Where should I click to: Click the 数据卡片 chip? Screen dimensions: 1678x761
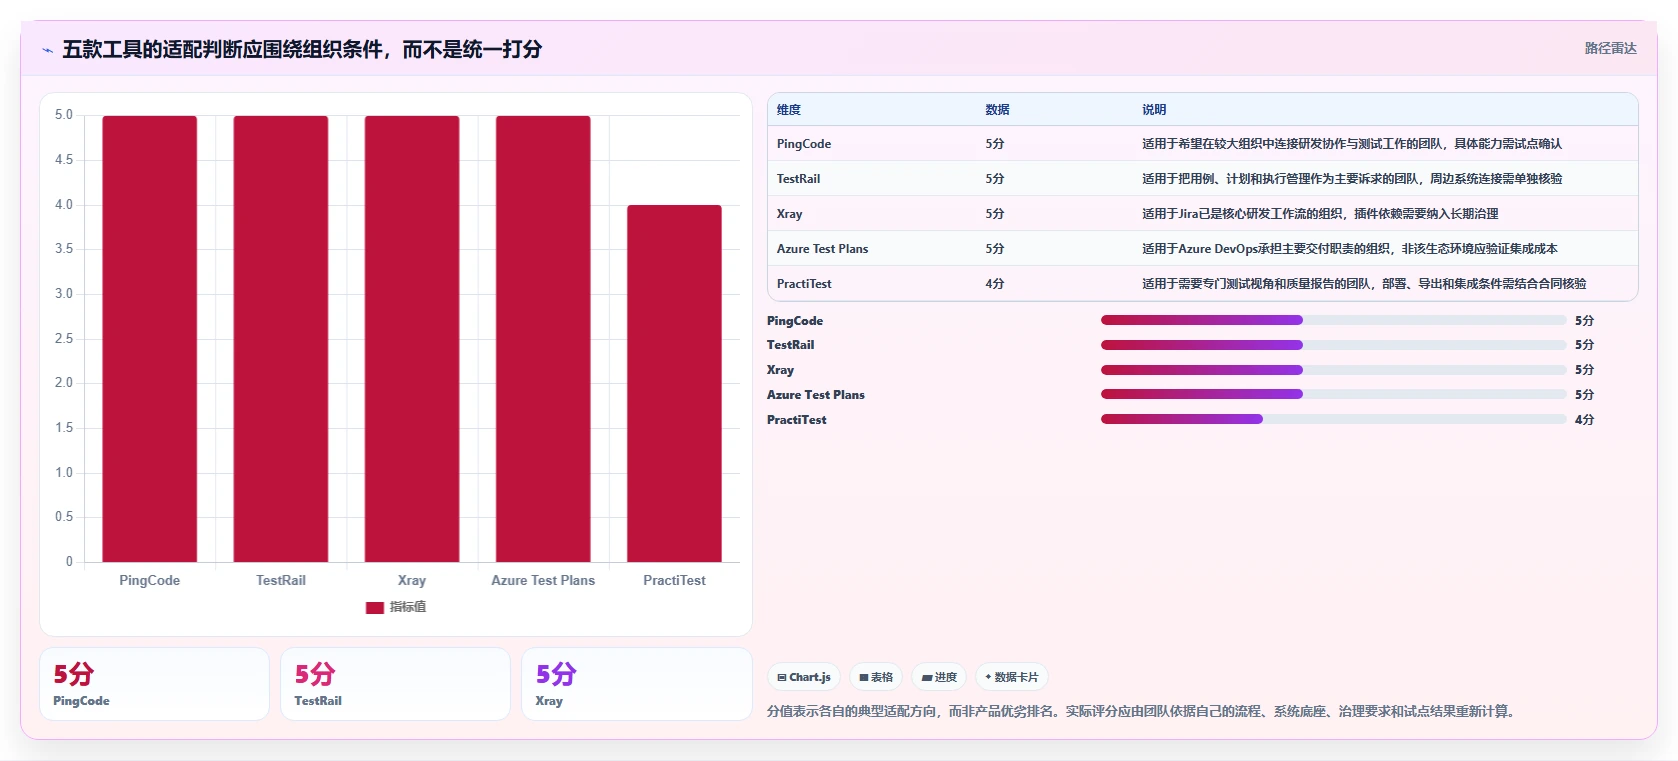click(x=1012, y=677)
